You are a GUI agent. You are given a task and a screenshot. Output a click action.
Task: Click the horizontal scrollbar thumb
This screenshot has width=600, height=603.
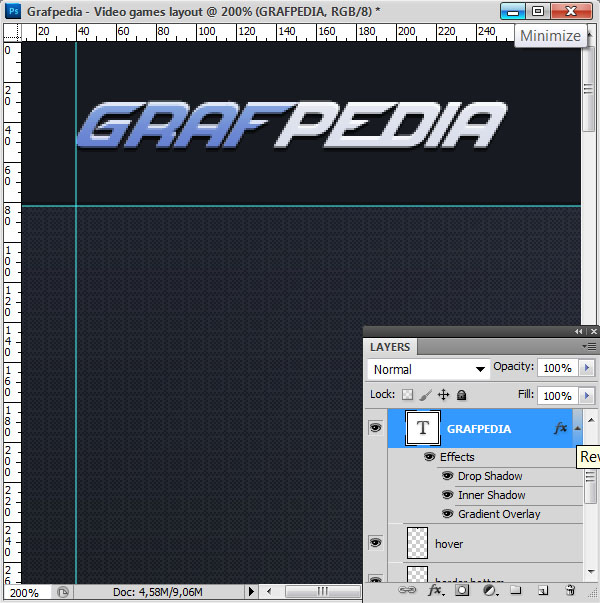tap(322, 591)
